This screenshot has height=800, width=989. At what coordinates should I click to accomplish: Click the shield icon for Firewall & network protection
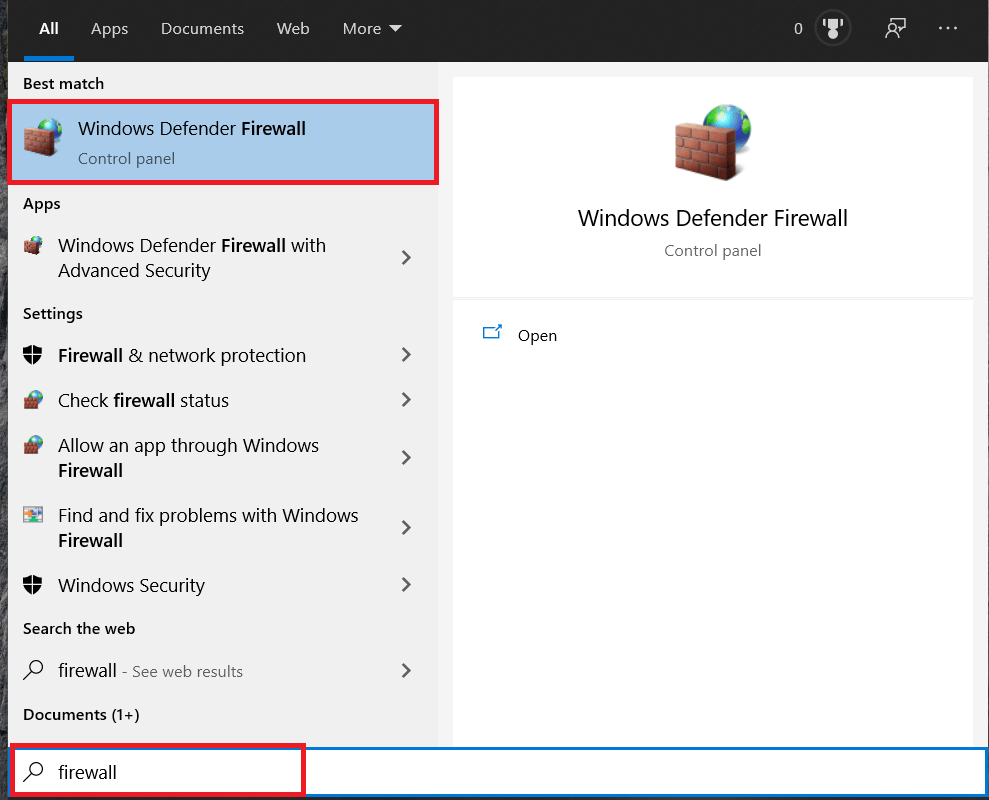click(33, 355)
